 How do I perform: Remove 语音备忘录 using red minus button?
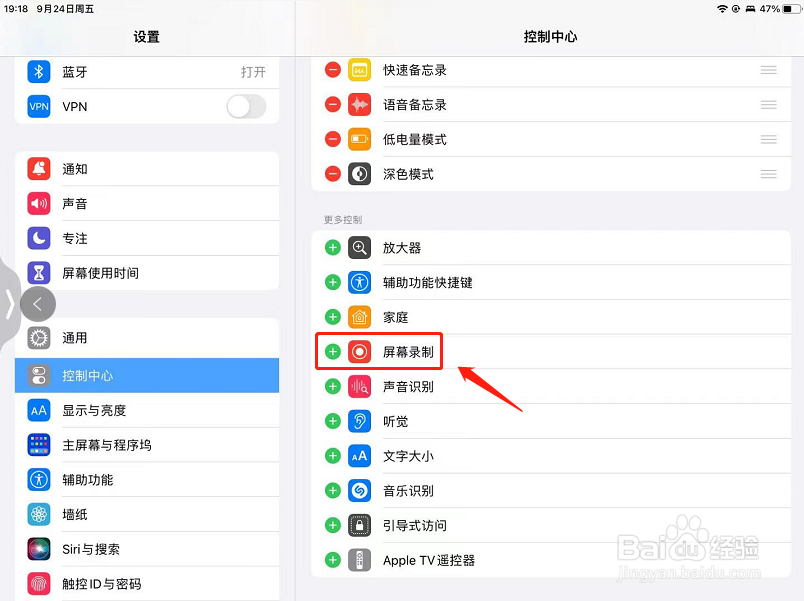click(333, 105)
